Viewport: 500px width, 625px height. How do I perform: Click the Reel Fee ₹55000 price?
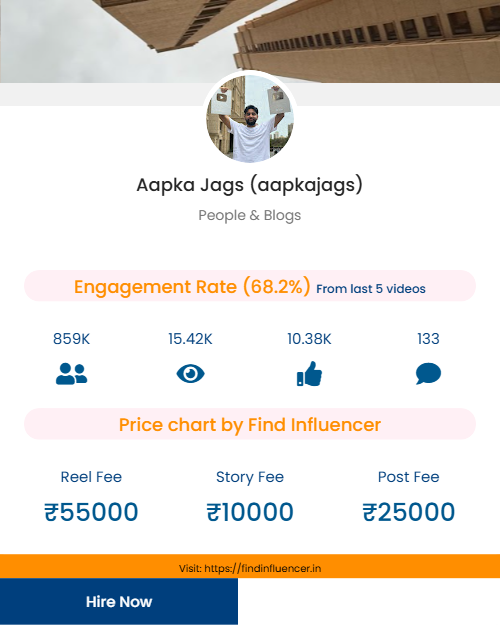(91, 512)
